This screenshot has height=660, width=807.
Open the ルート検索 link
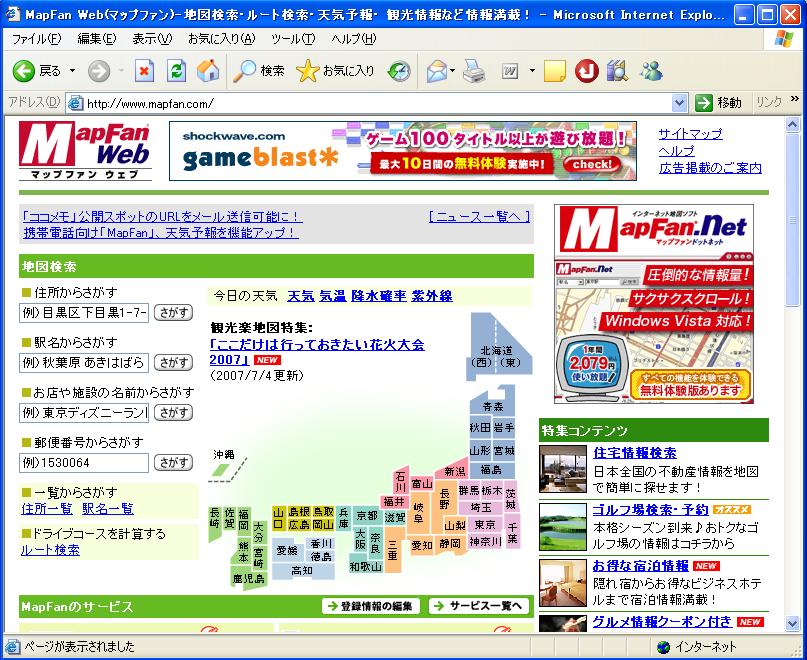click(x=50, y=550)
